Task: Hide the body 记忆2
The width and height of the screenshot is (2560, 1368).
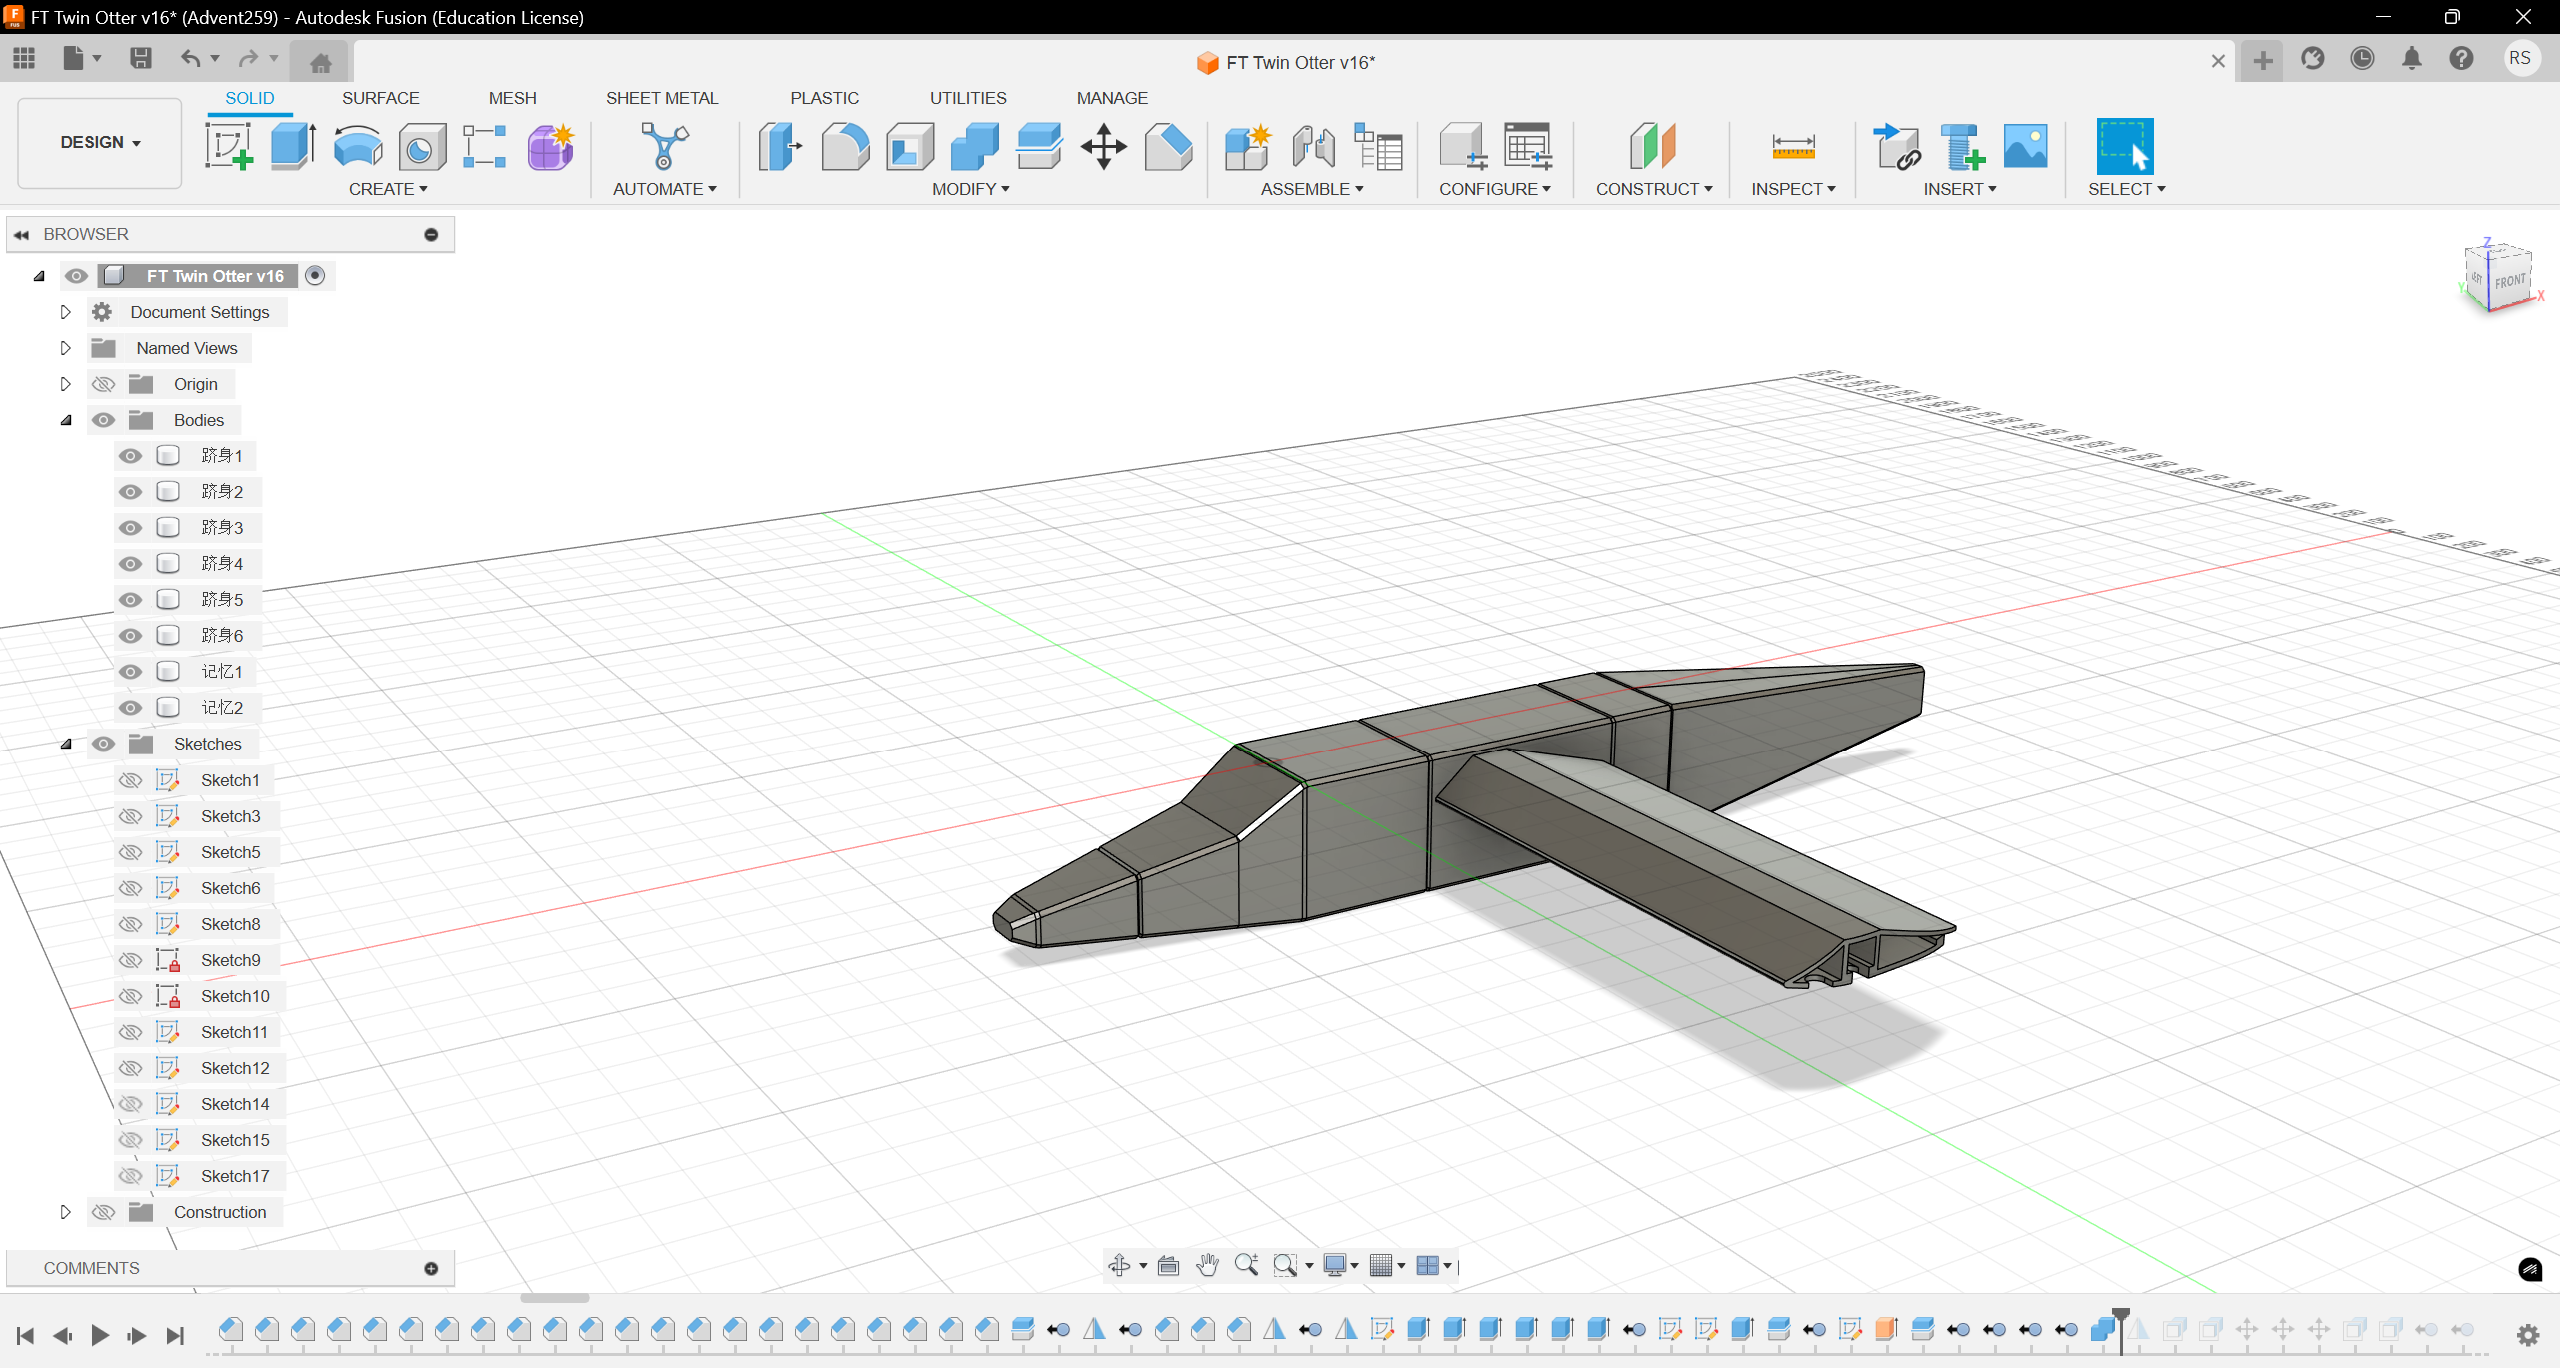Action: pyautogui.click(x=130, y=708)
